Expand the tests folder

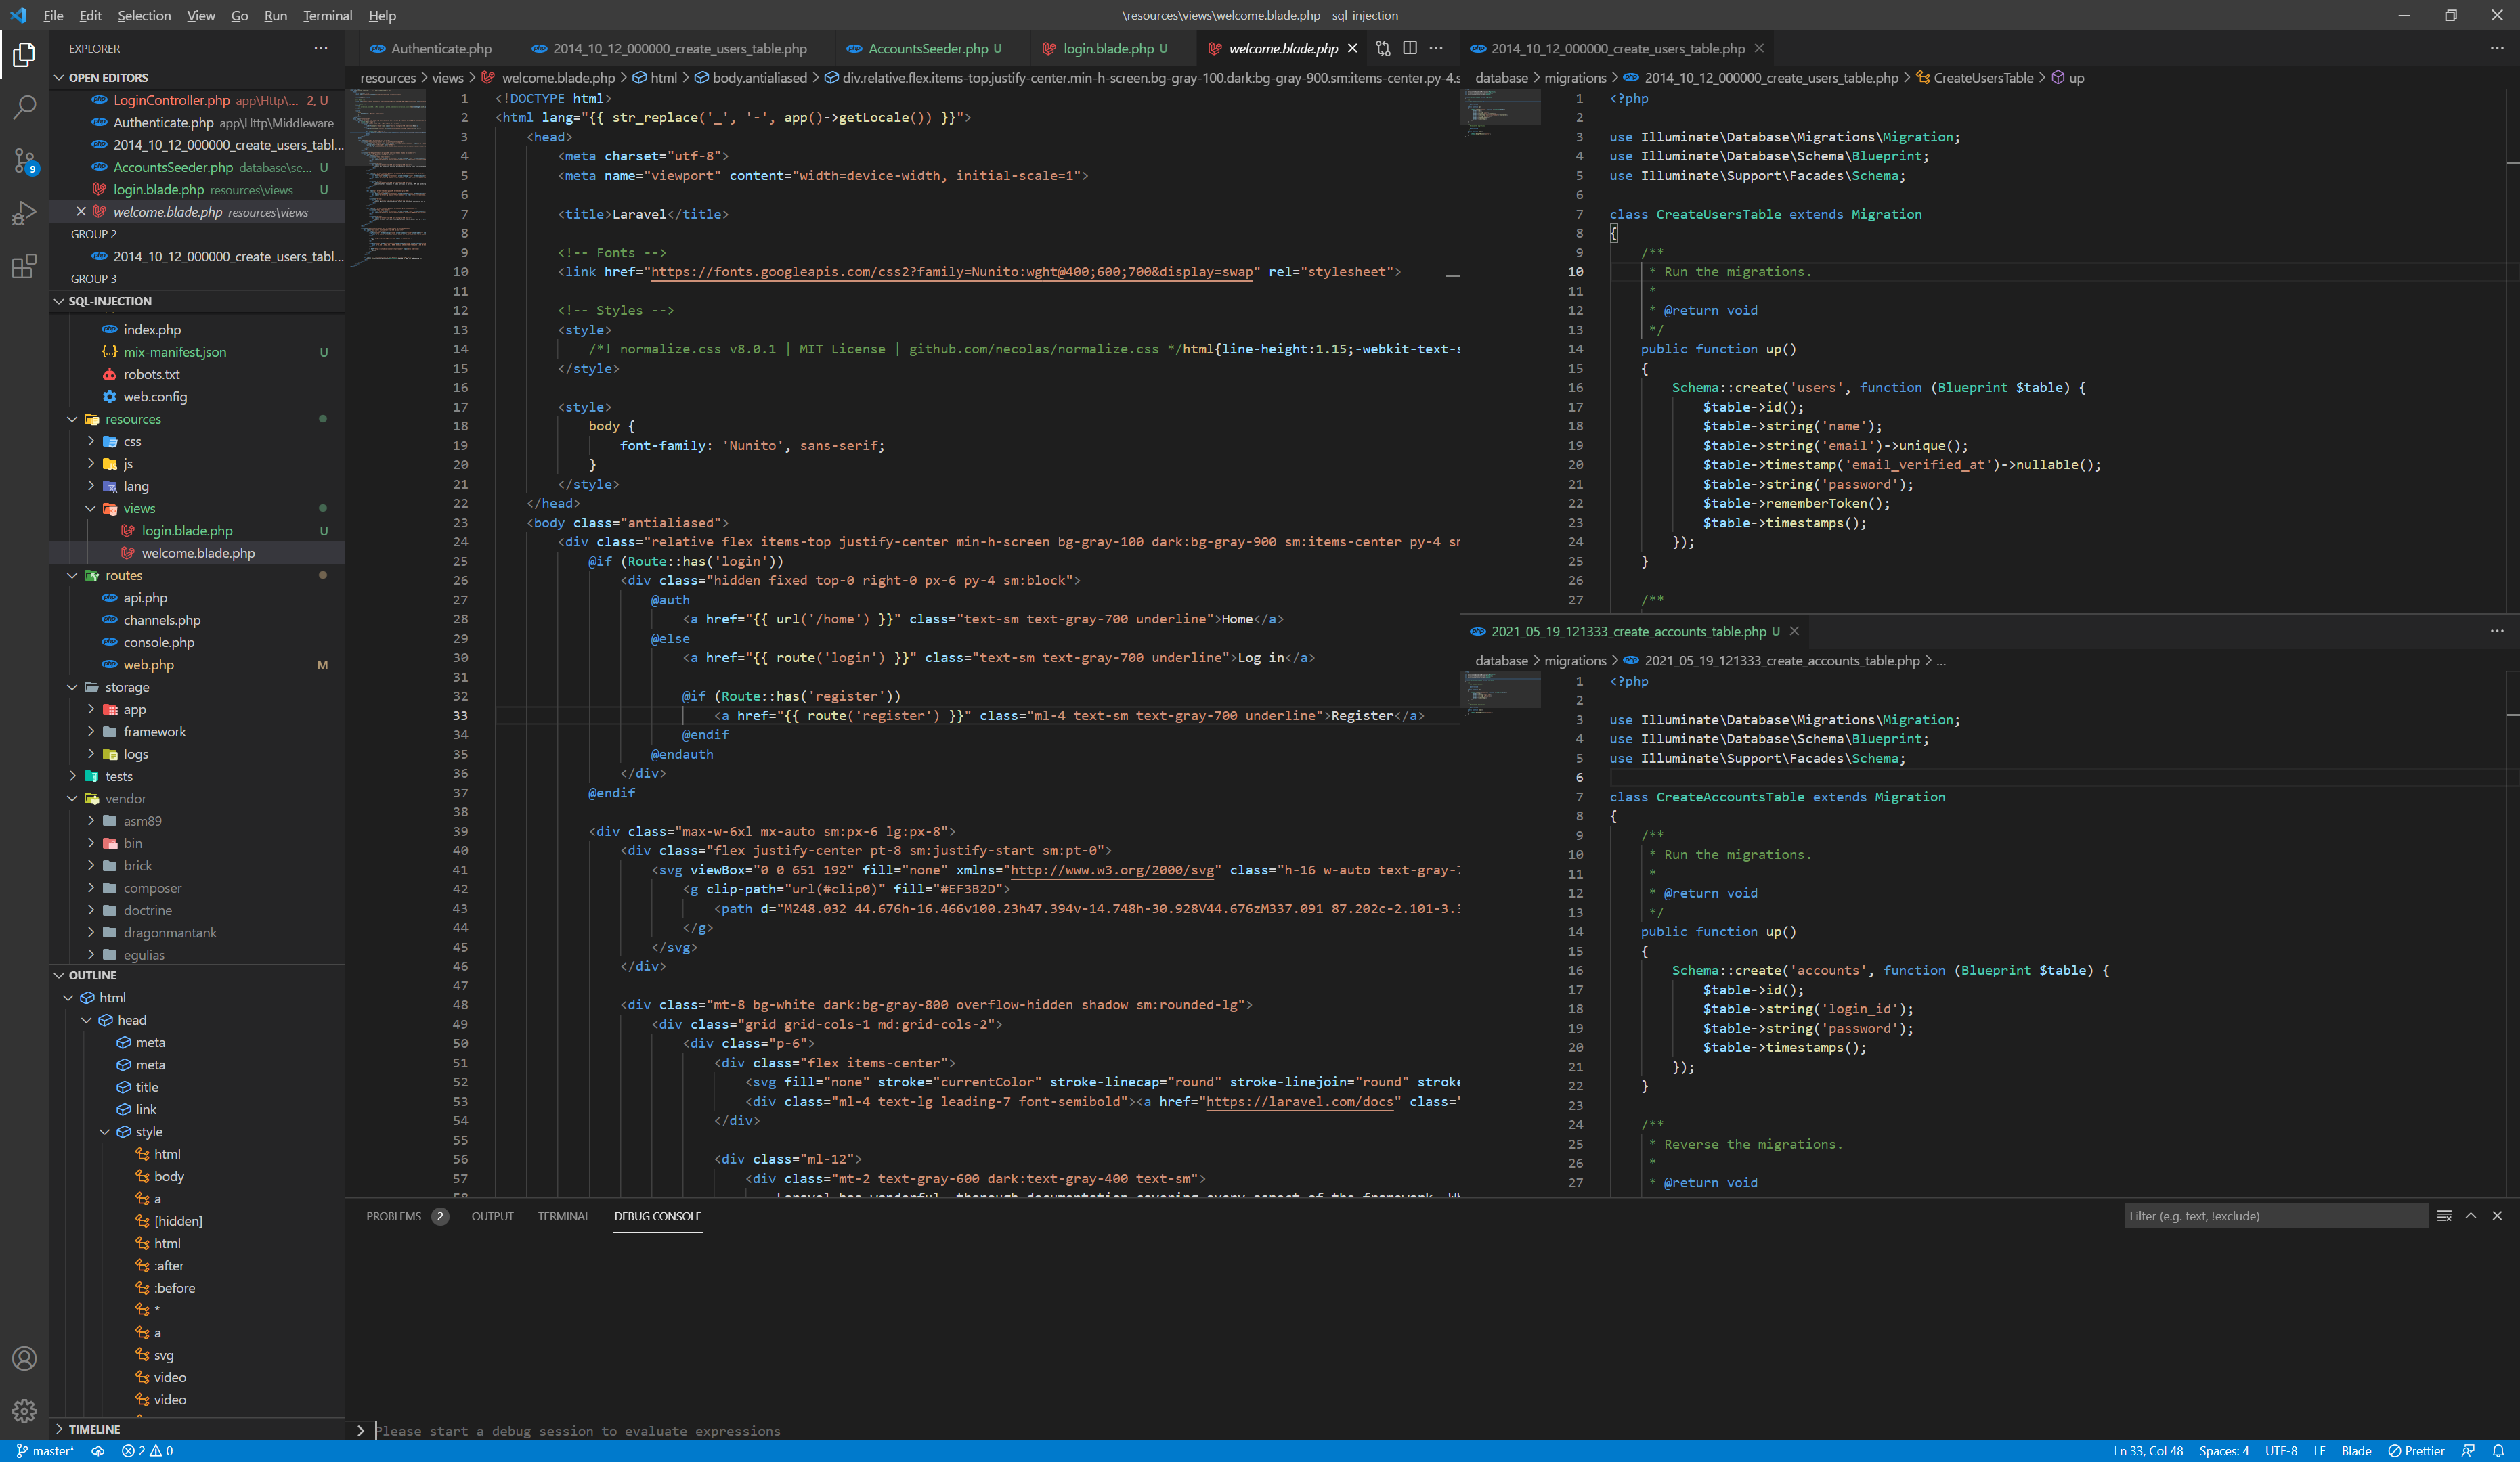(72, 776)
